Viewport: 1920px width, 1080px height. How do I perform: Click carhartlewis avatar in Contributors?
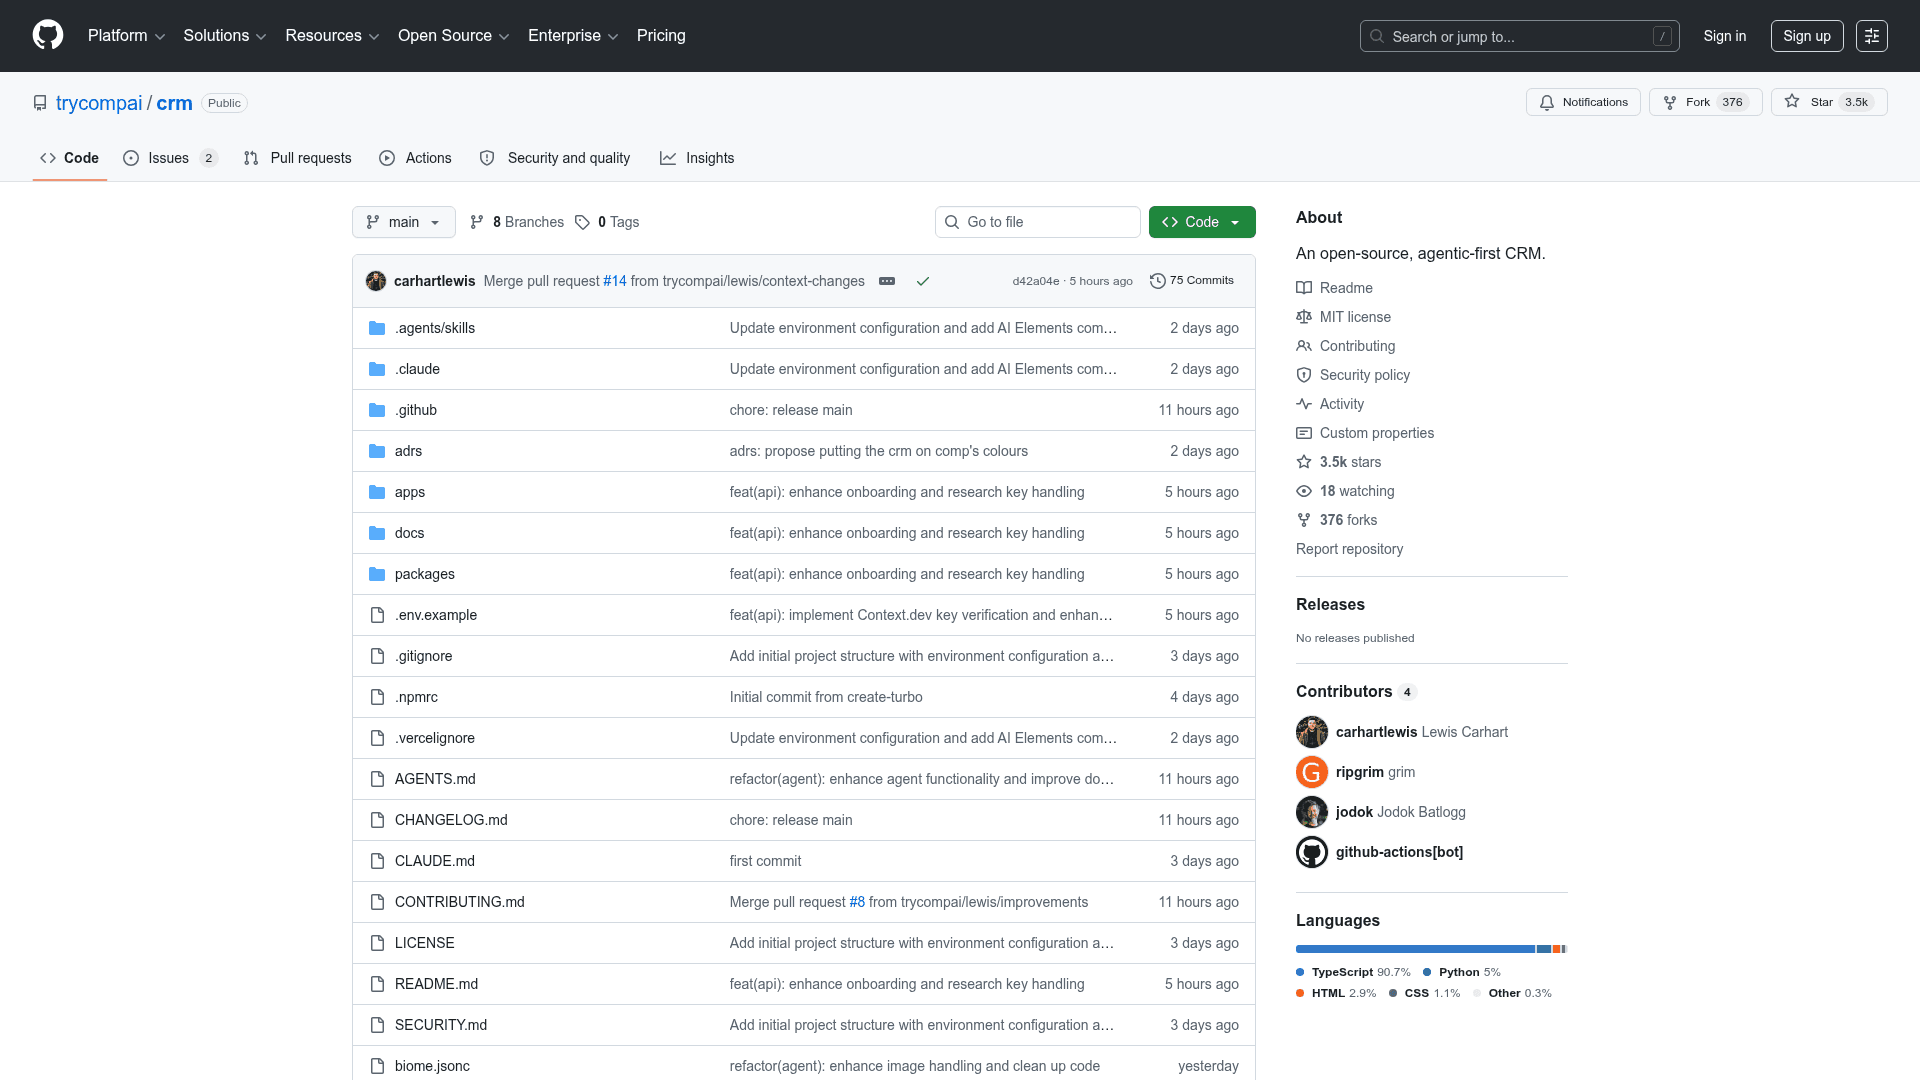click(x=1312, y=732)
